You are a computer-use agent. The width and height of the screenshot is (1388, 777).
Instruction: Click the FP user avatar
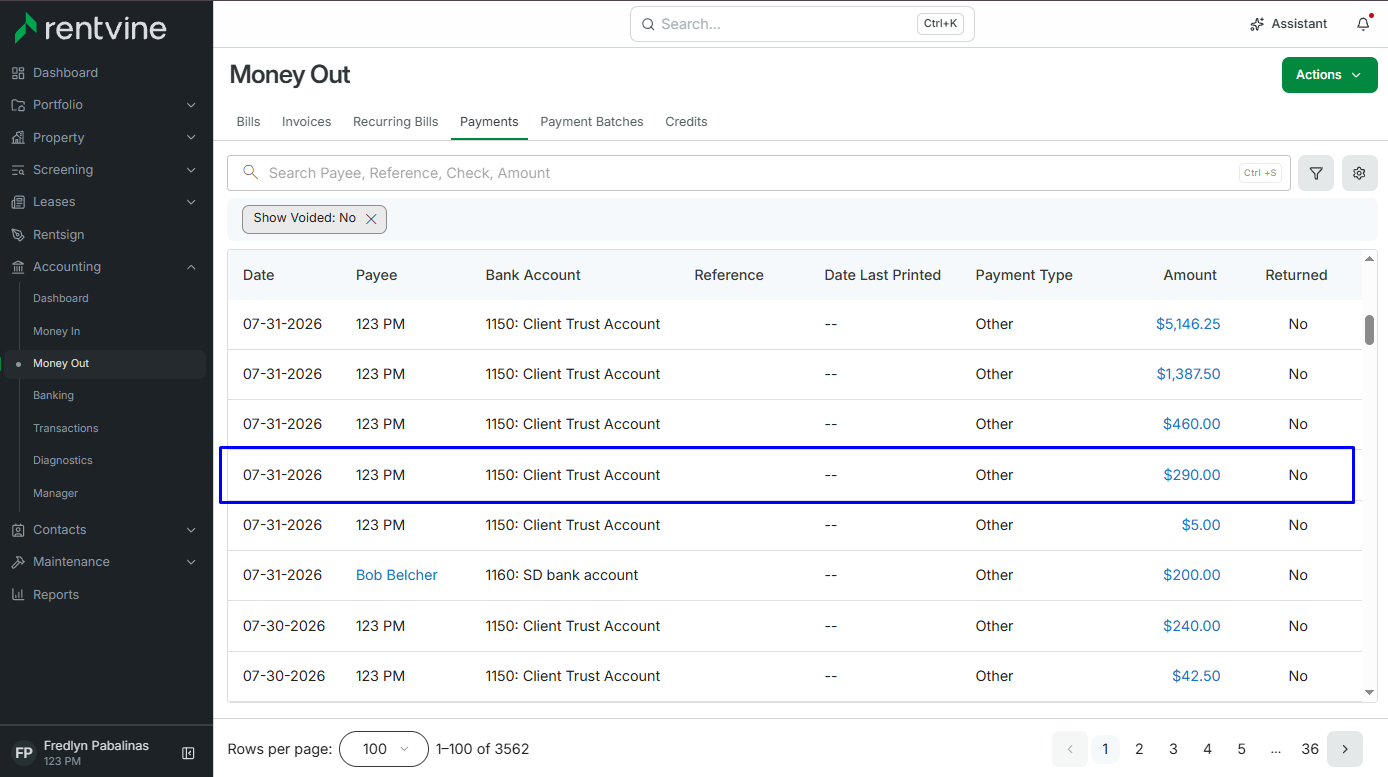tap(24, 753)
